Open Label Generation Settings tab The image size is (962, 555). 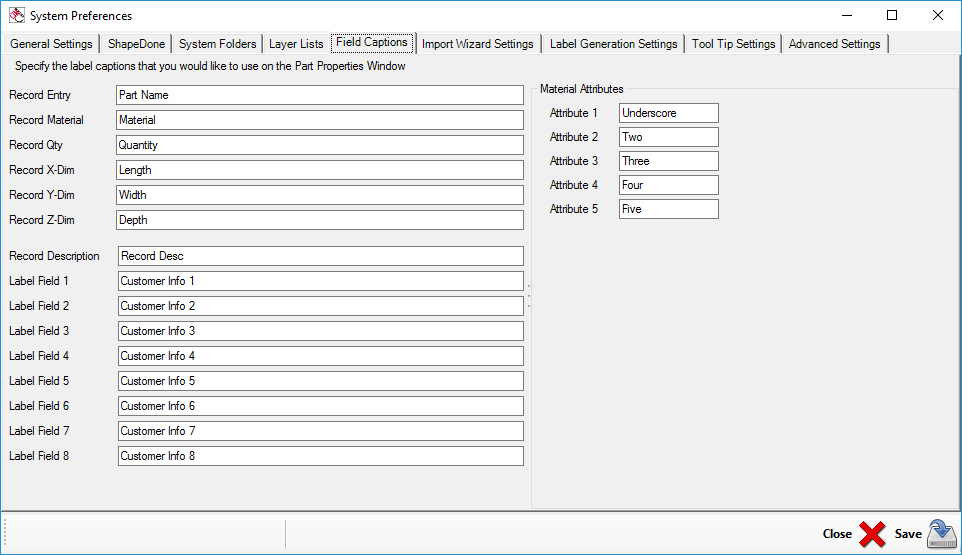tap(613, 44)
